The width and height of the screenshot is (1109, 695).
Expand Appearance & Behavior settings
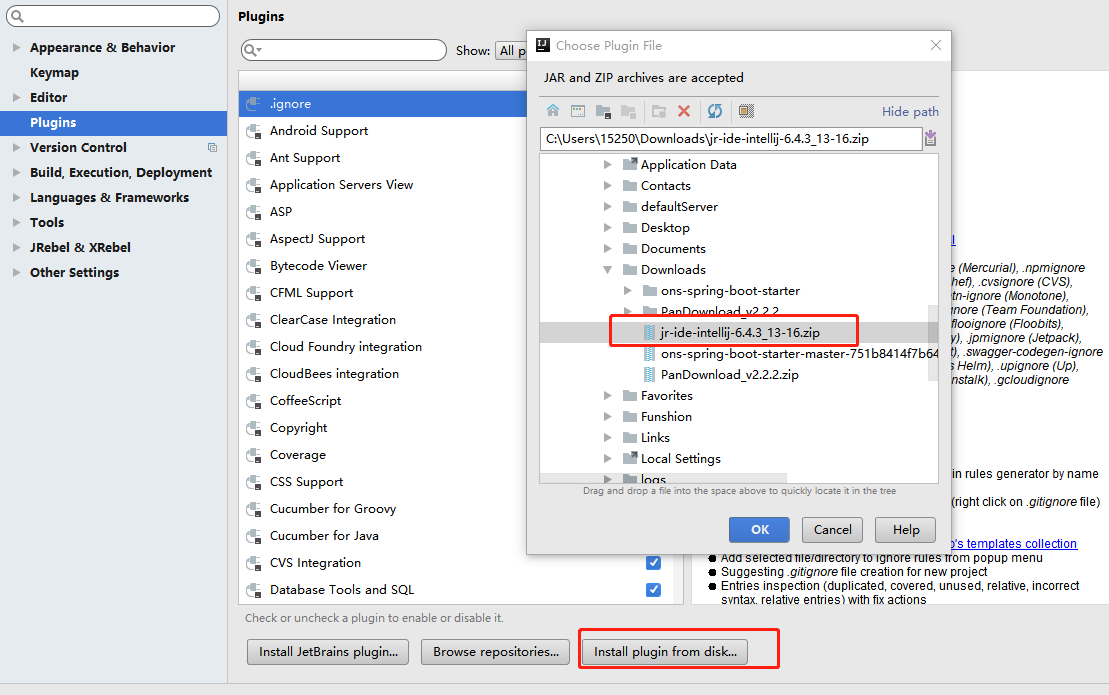16,47
